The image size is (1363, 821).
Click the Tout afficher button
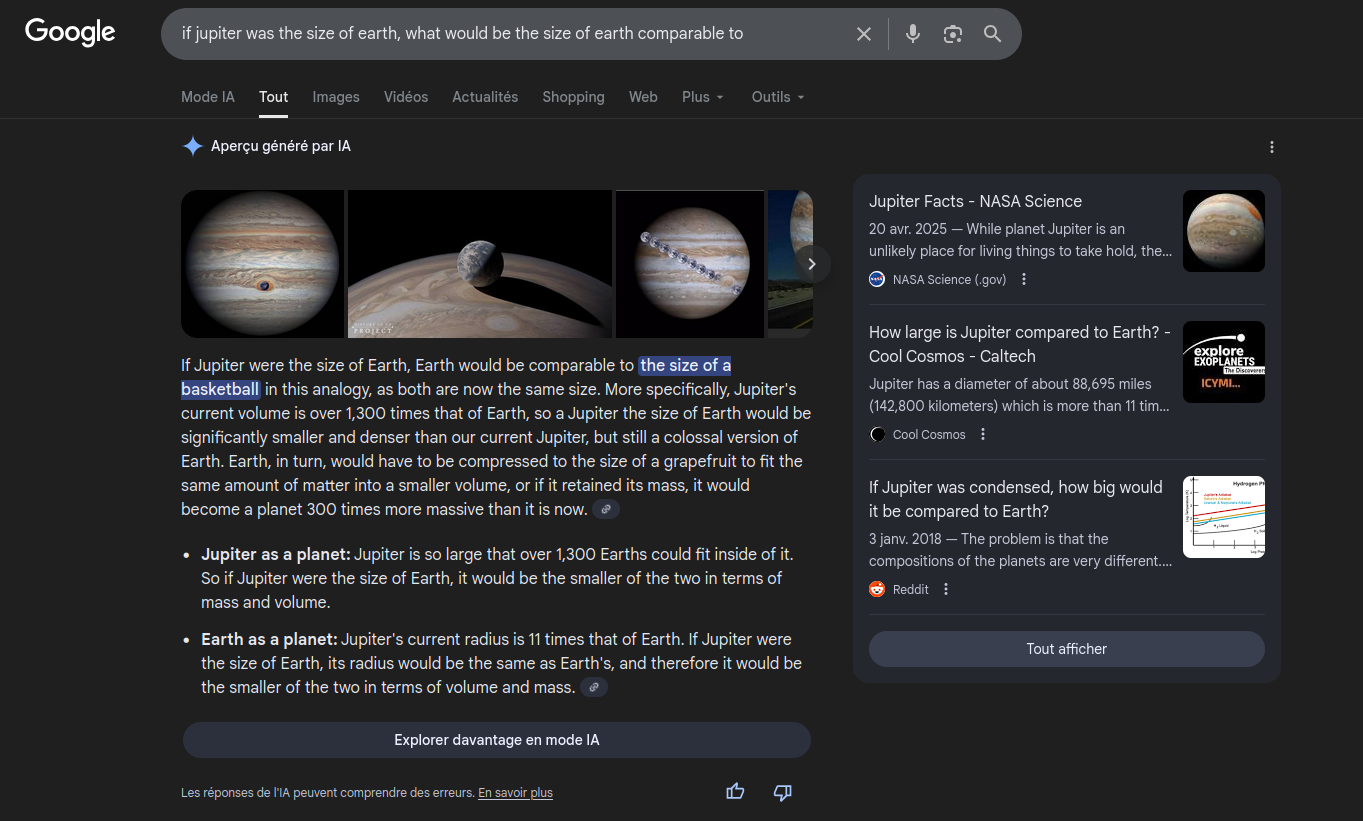tap(1067, 649)
